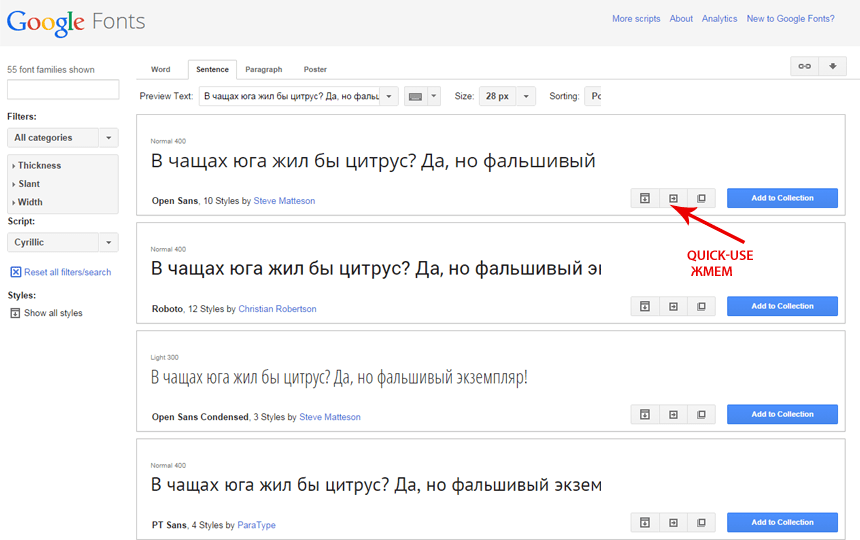Click the see all styles icon for Open Sans Condensed
Image resolution: width=860 pixels, height=540 pixels.
pos(645,414)
